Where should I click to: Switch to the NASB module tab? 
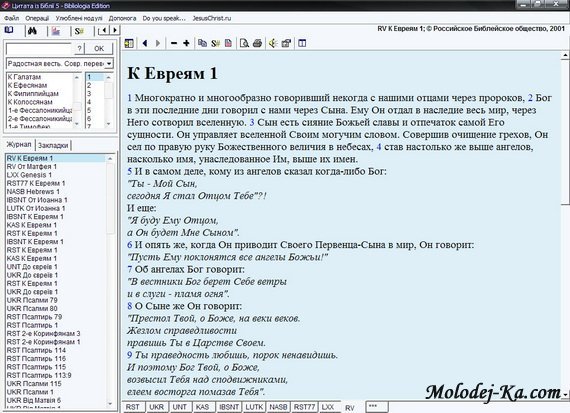pos(278,407)
